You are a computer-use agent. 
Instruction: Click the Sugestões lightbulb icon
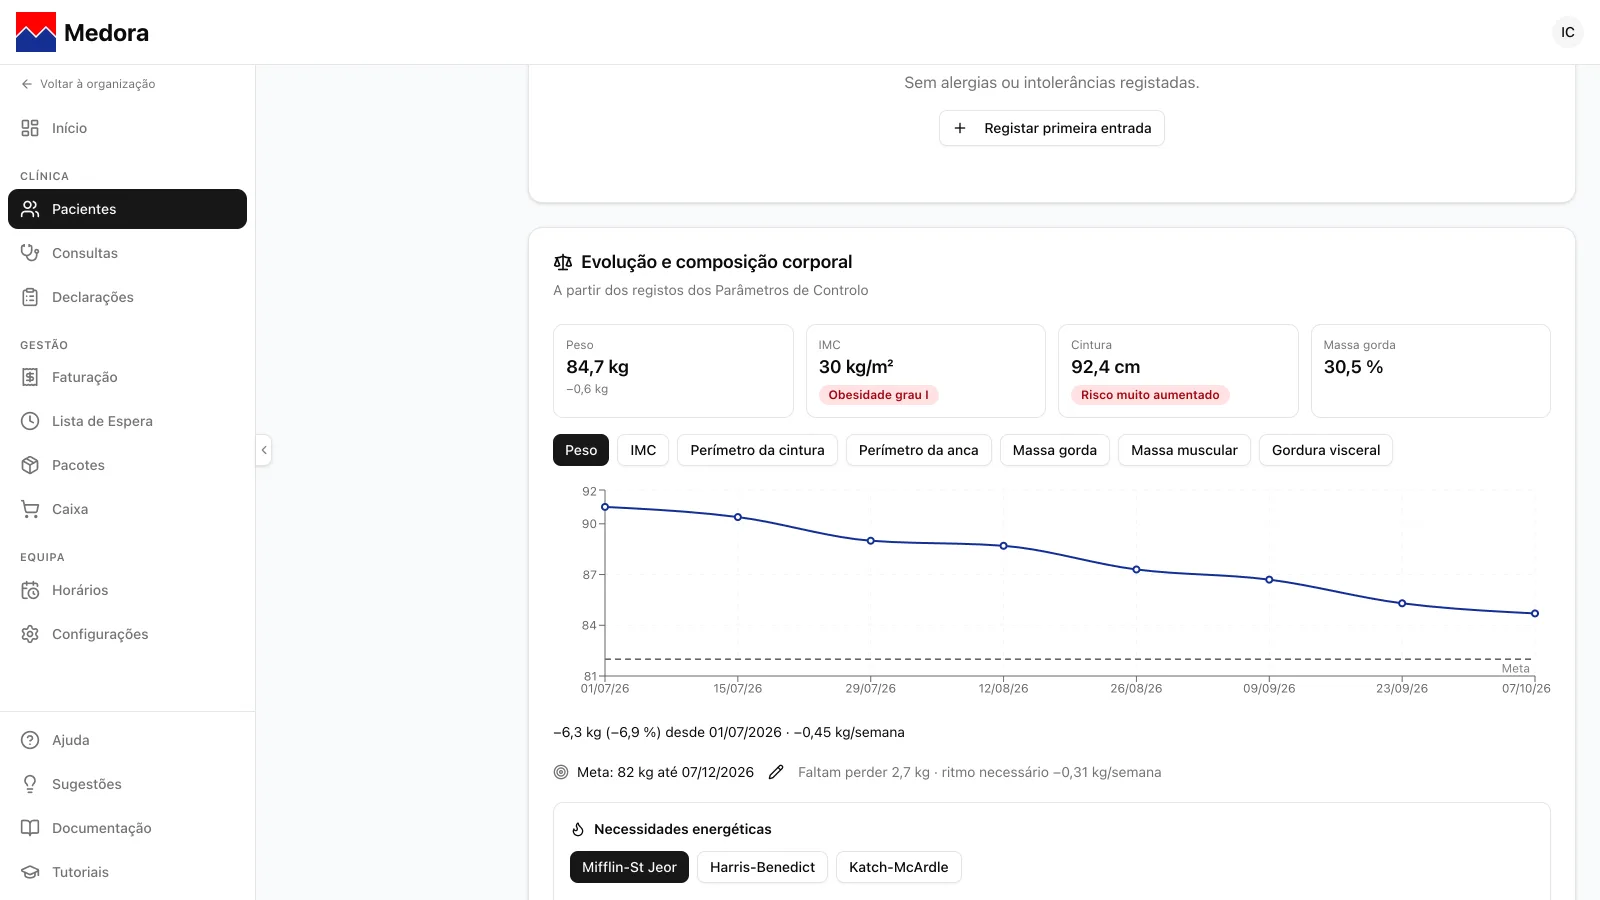point(30,784)
